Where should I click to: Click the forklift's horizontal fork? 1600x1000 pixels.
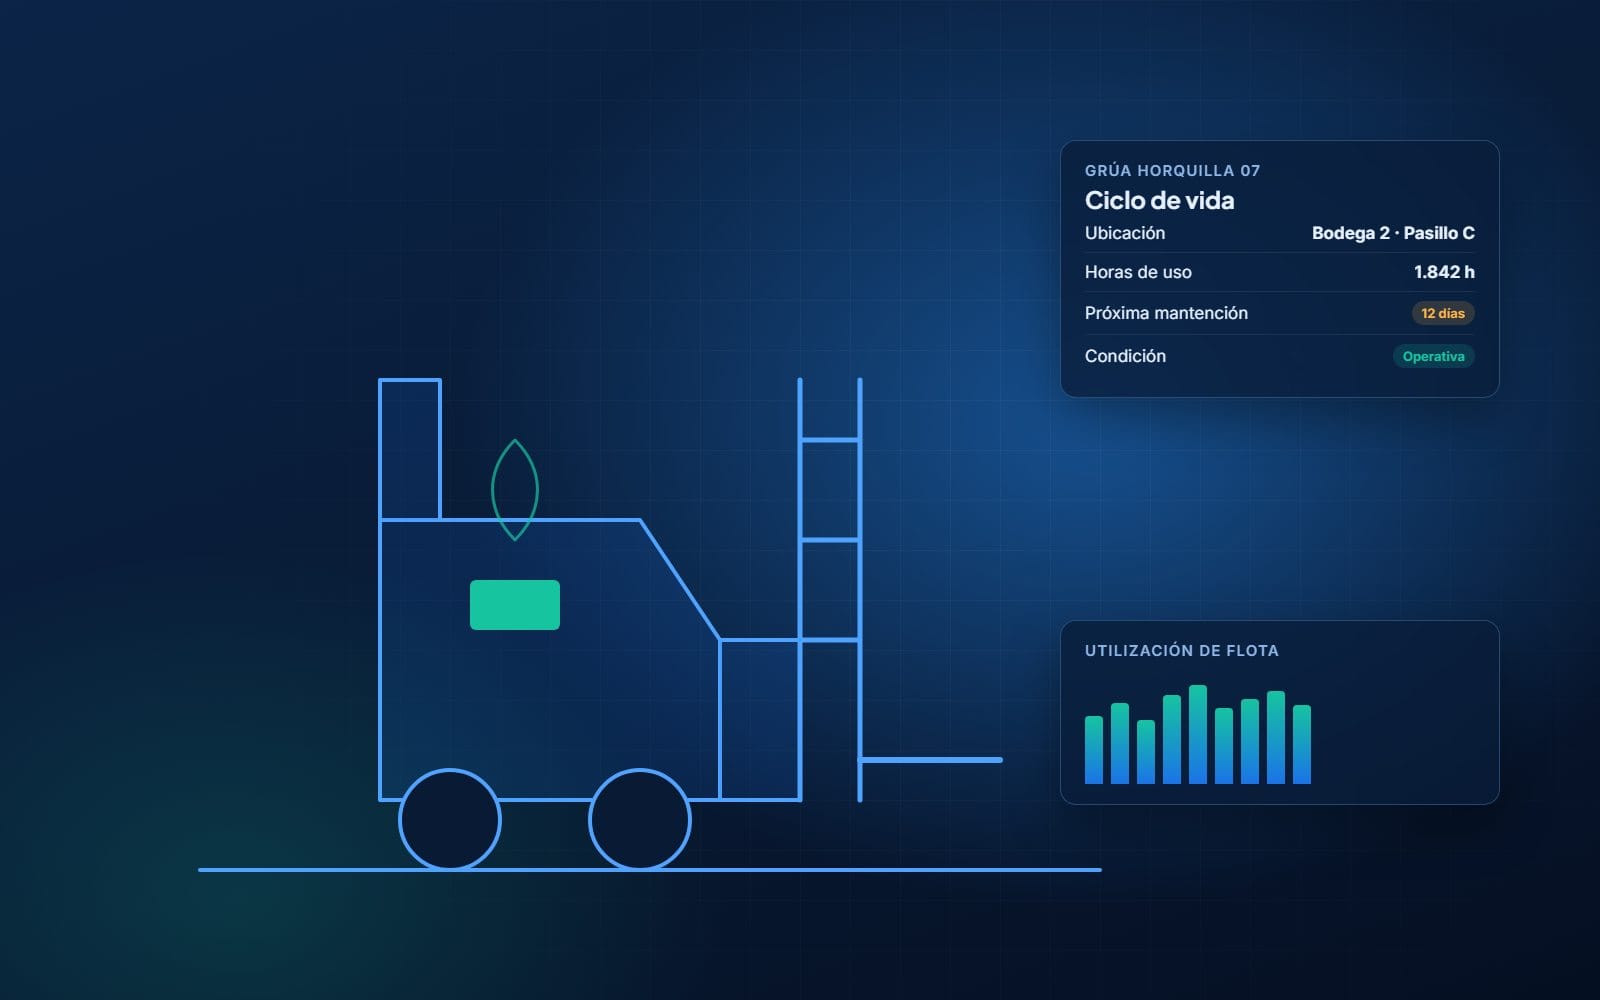click(x=931, y=760)
